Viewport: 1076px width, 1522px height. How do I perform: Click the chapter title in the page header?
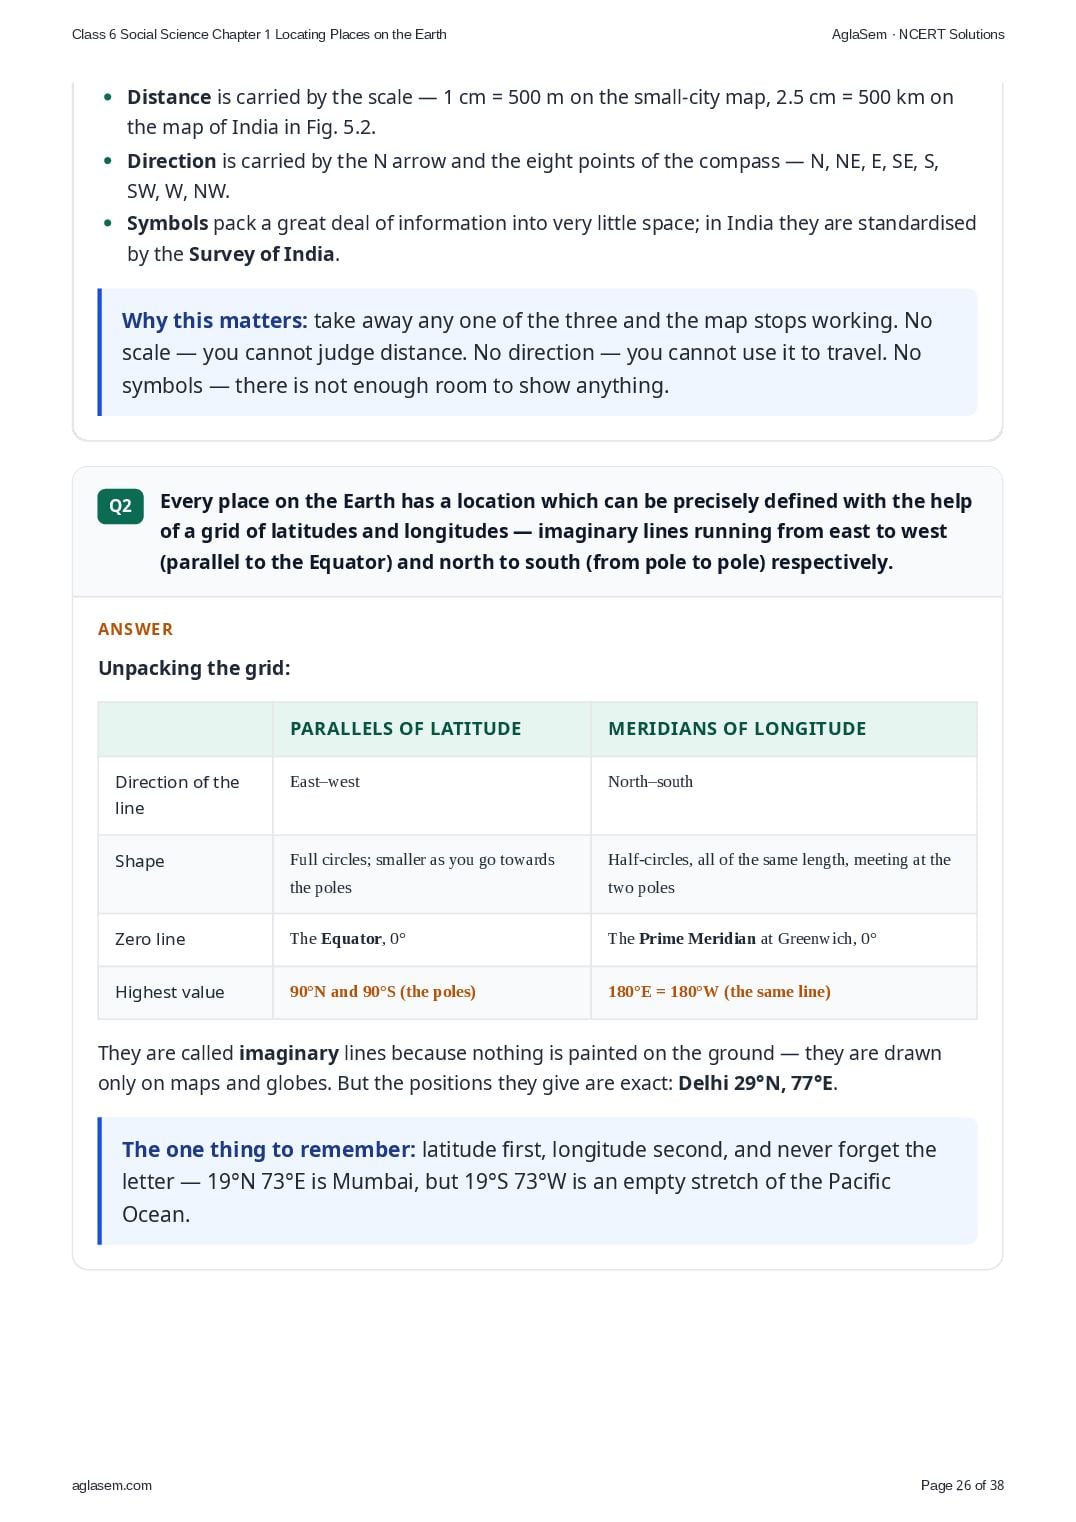point(259,34)
